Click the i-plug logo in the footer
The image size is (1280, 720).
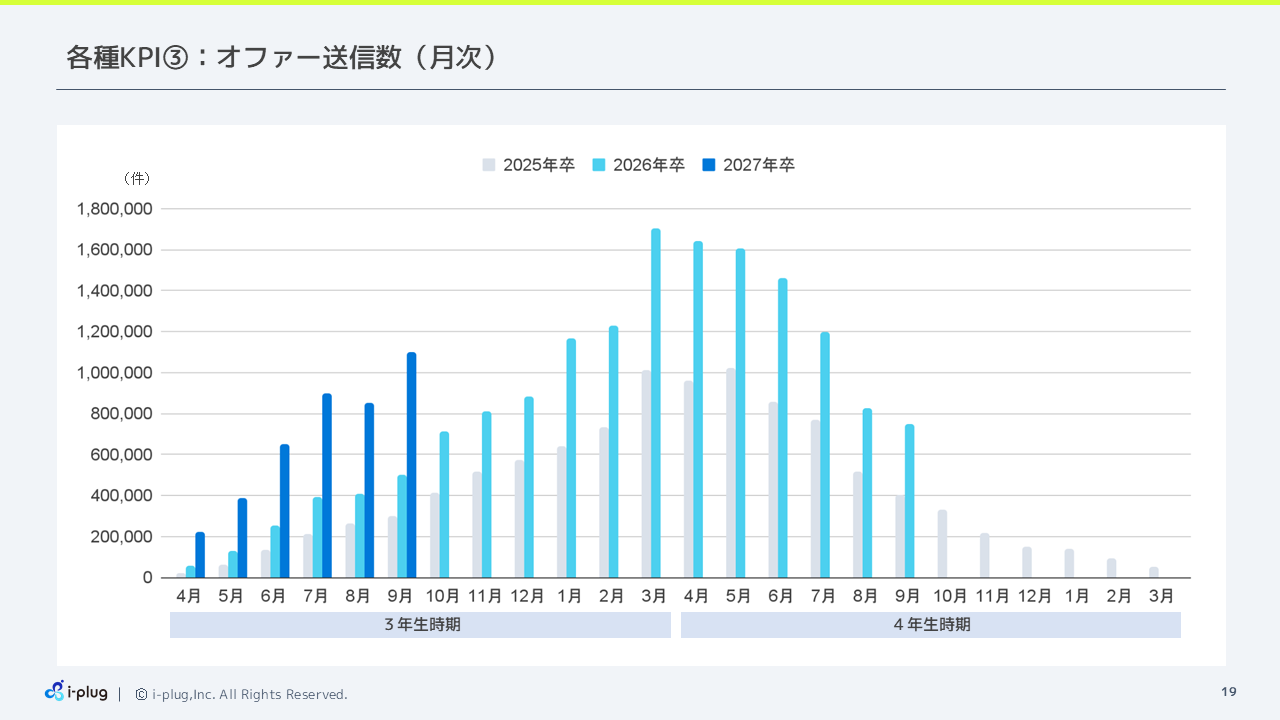(x=75, y=692)
